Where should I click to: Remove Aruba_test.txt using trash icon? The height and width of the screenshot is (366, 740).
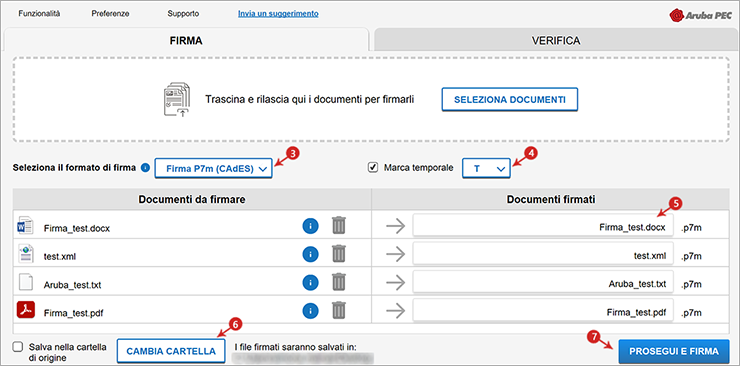tap(338, 283)
